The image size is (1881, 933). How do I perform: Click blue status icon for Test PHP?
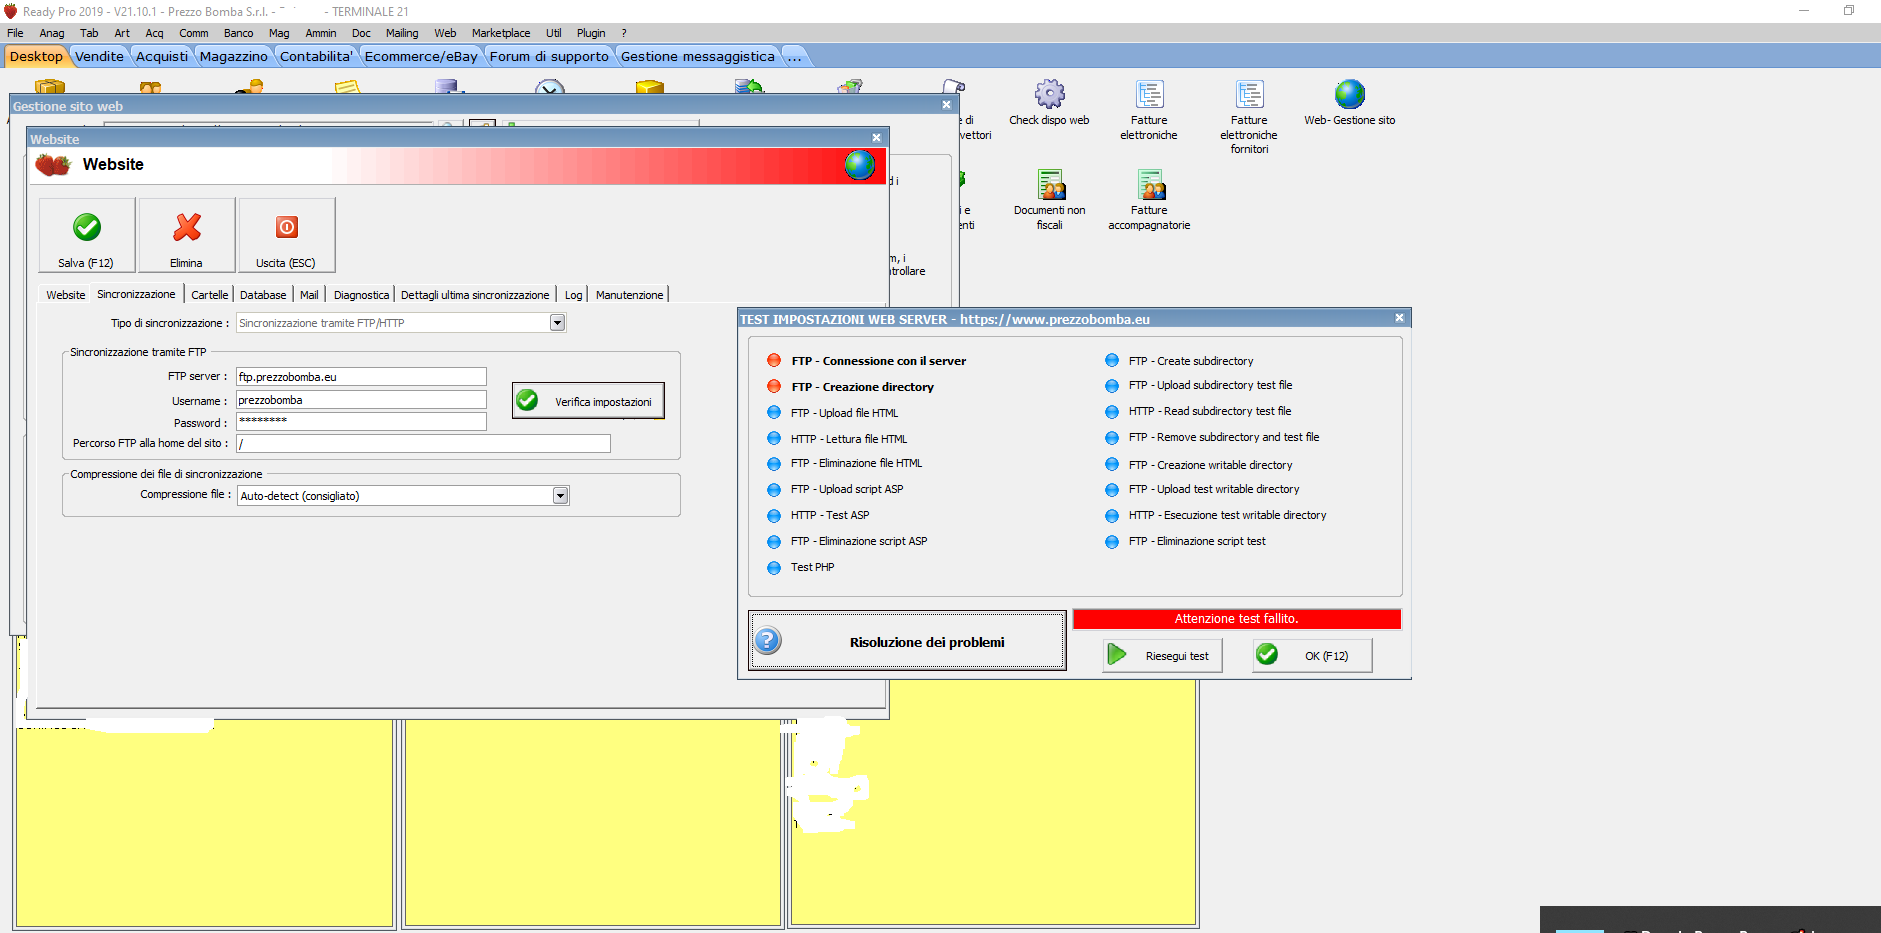point(774,568)
